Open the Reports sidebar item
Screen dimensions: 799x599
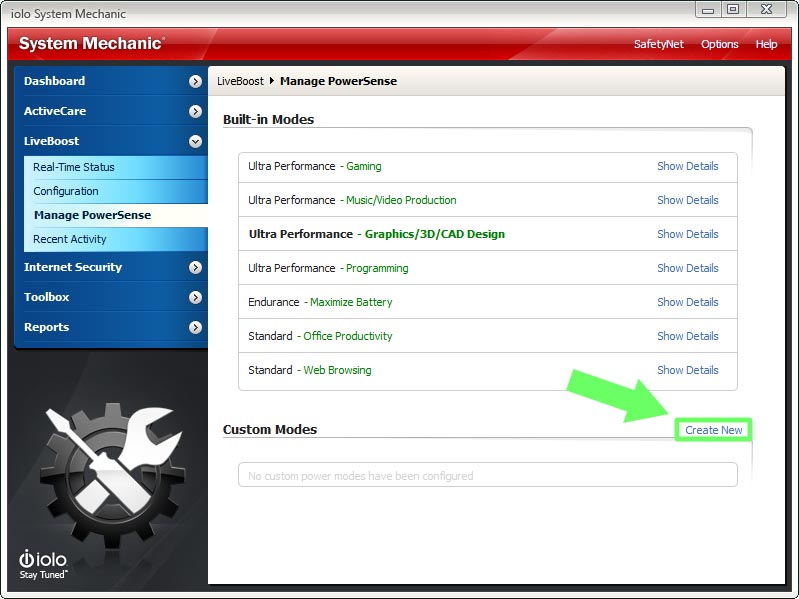coord(46,327)
